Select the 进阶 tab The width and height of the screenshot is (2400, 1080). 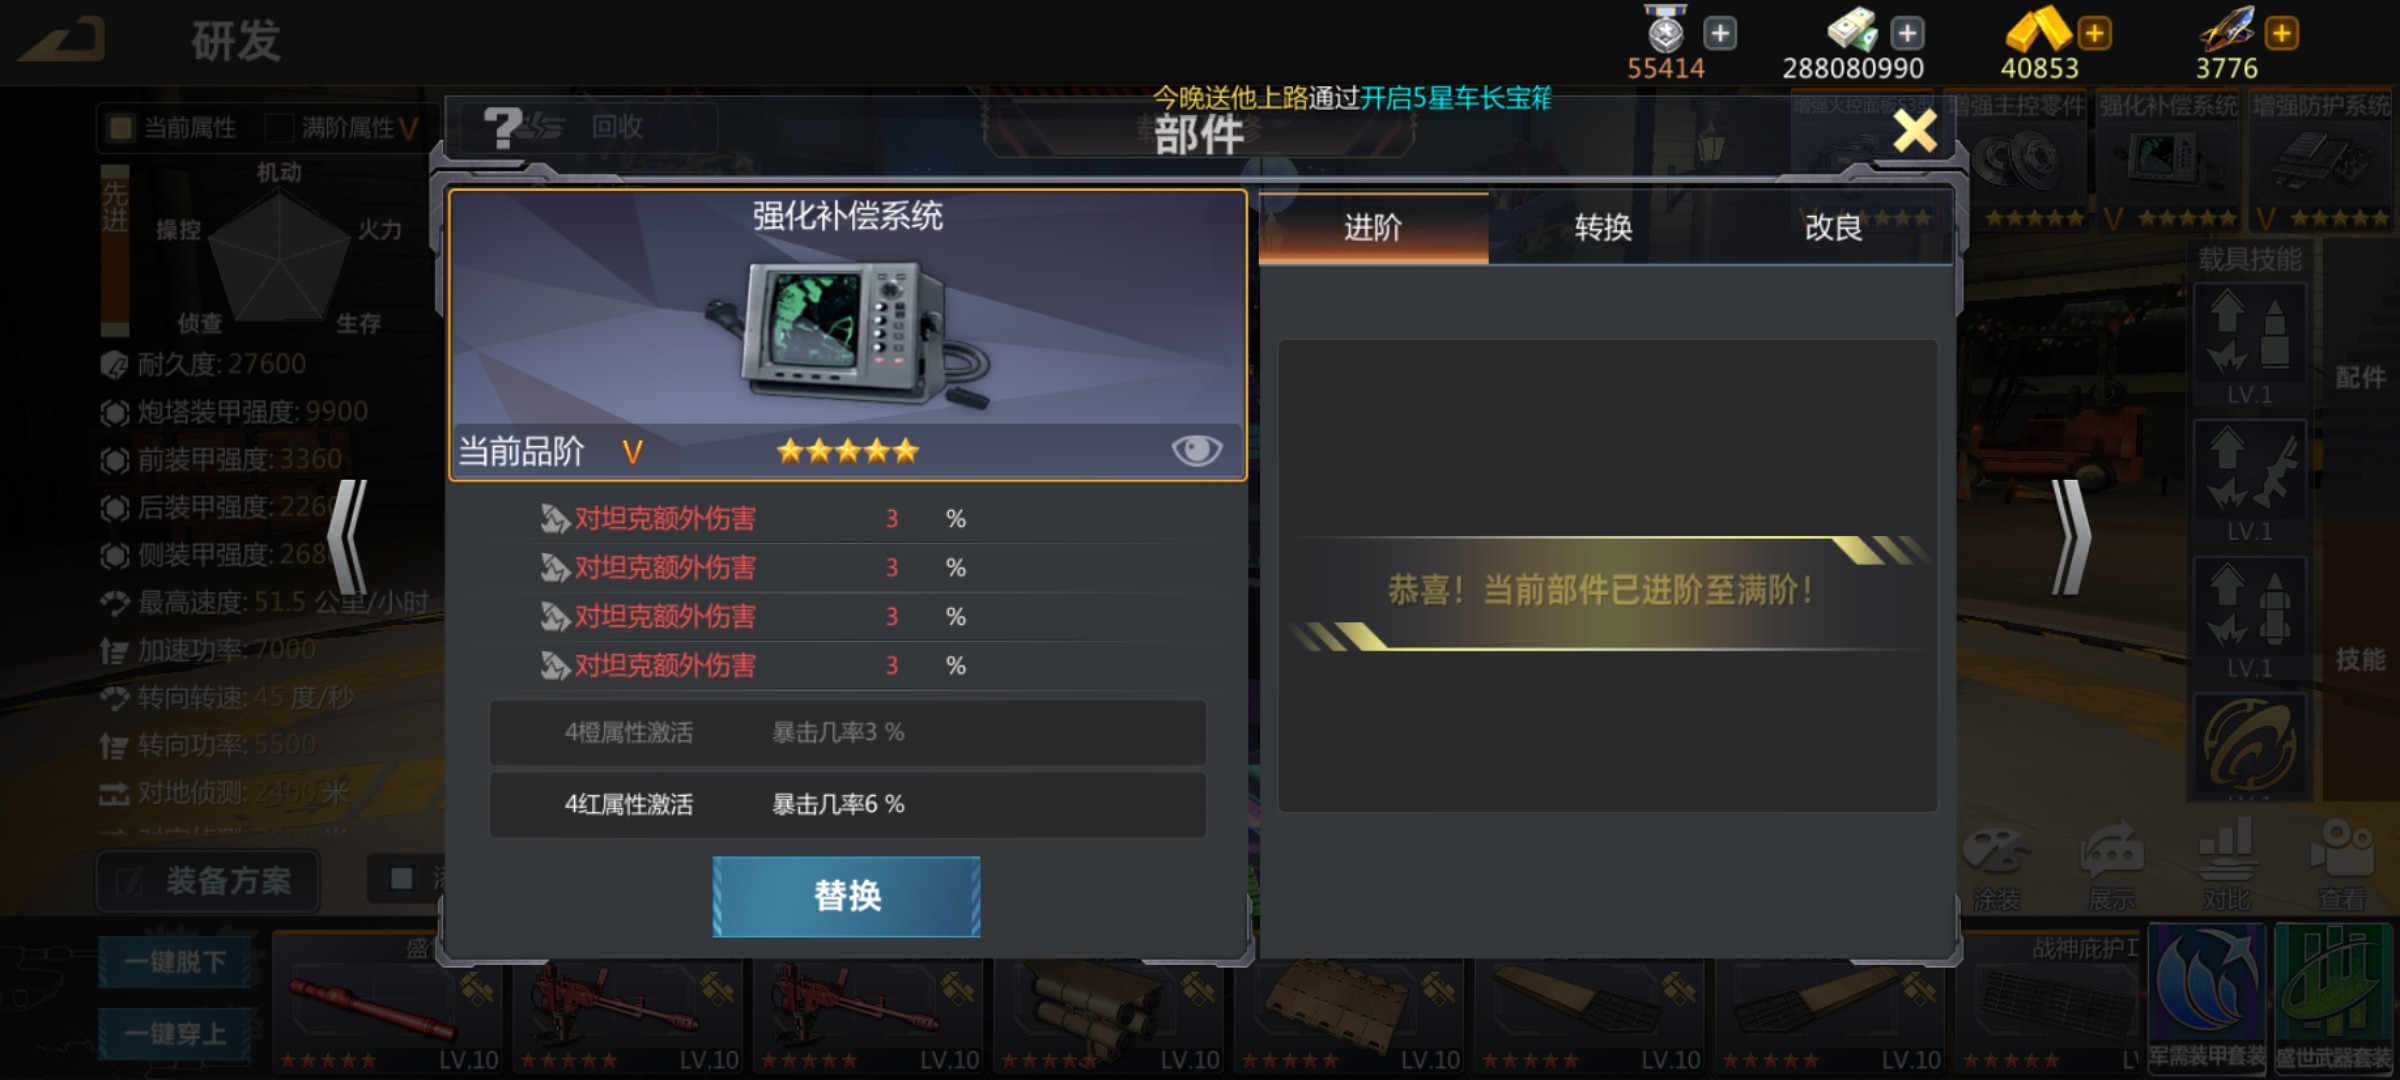point(1373,228)
